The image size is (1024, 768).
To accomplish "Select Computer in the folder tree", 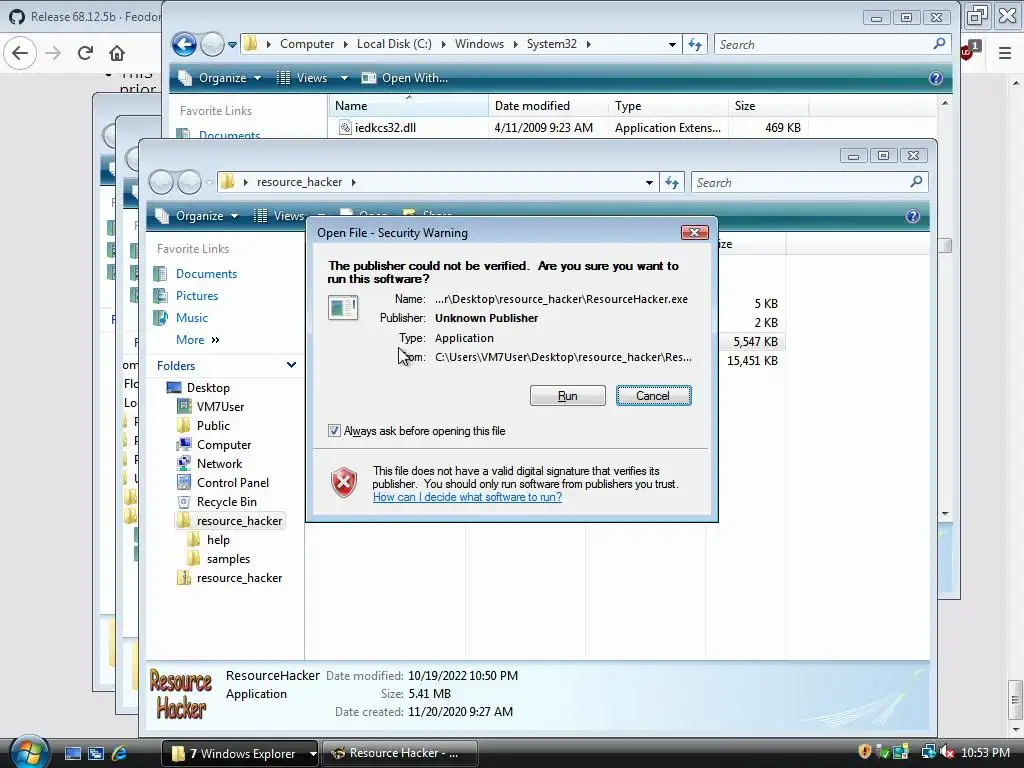I will click(224, 445).
